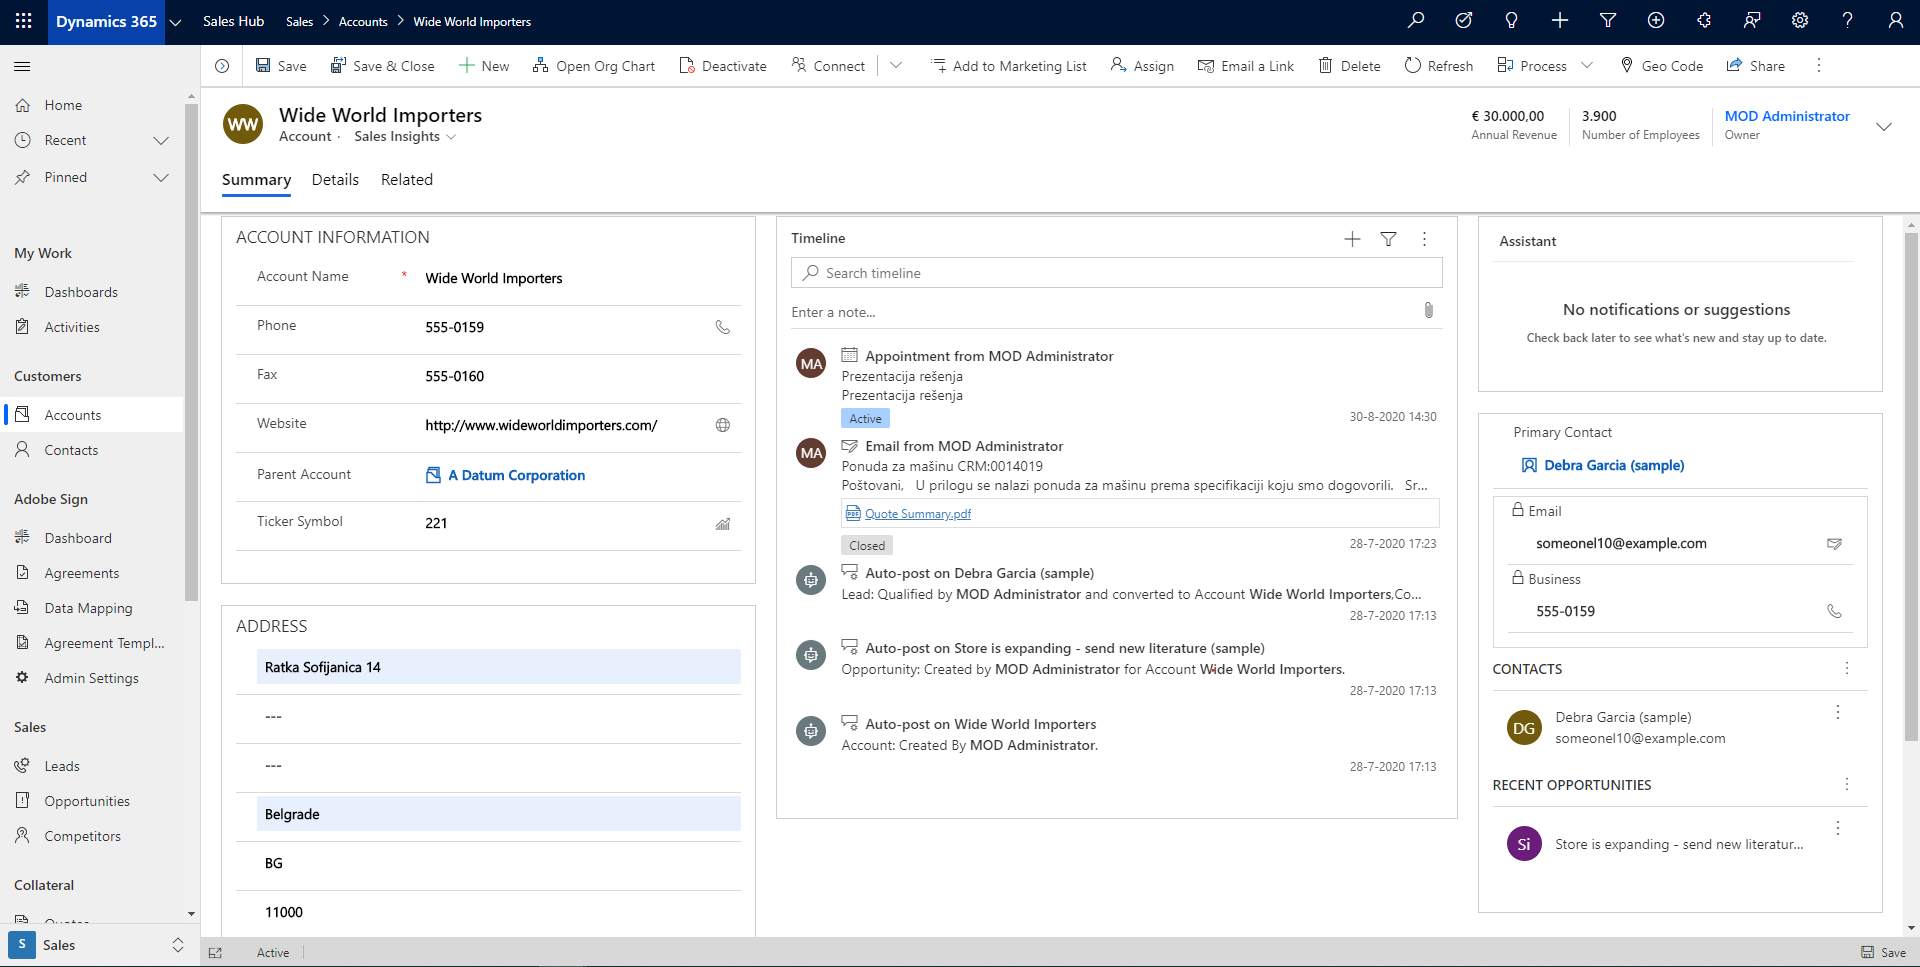Screen dimensions: 1920x967
Task: Open the Quote Summary.pdf attachment link
Action: [x=917, y=514]
